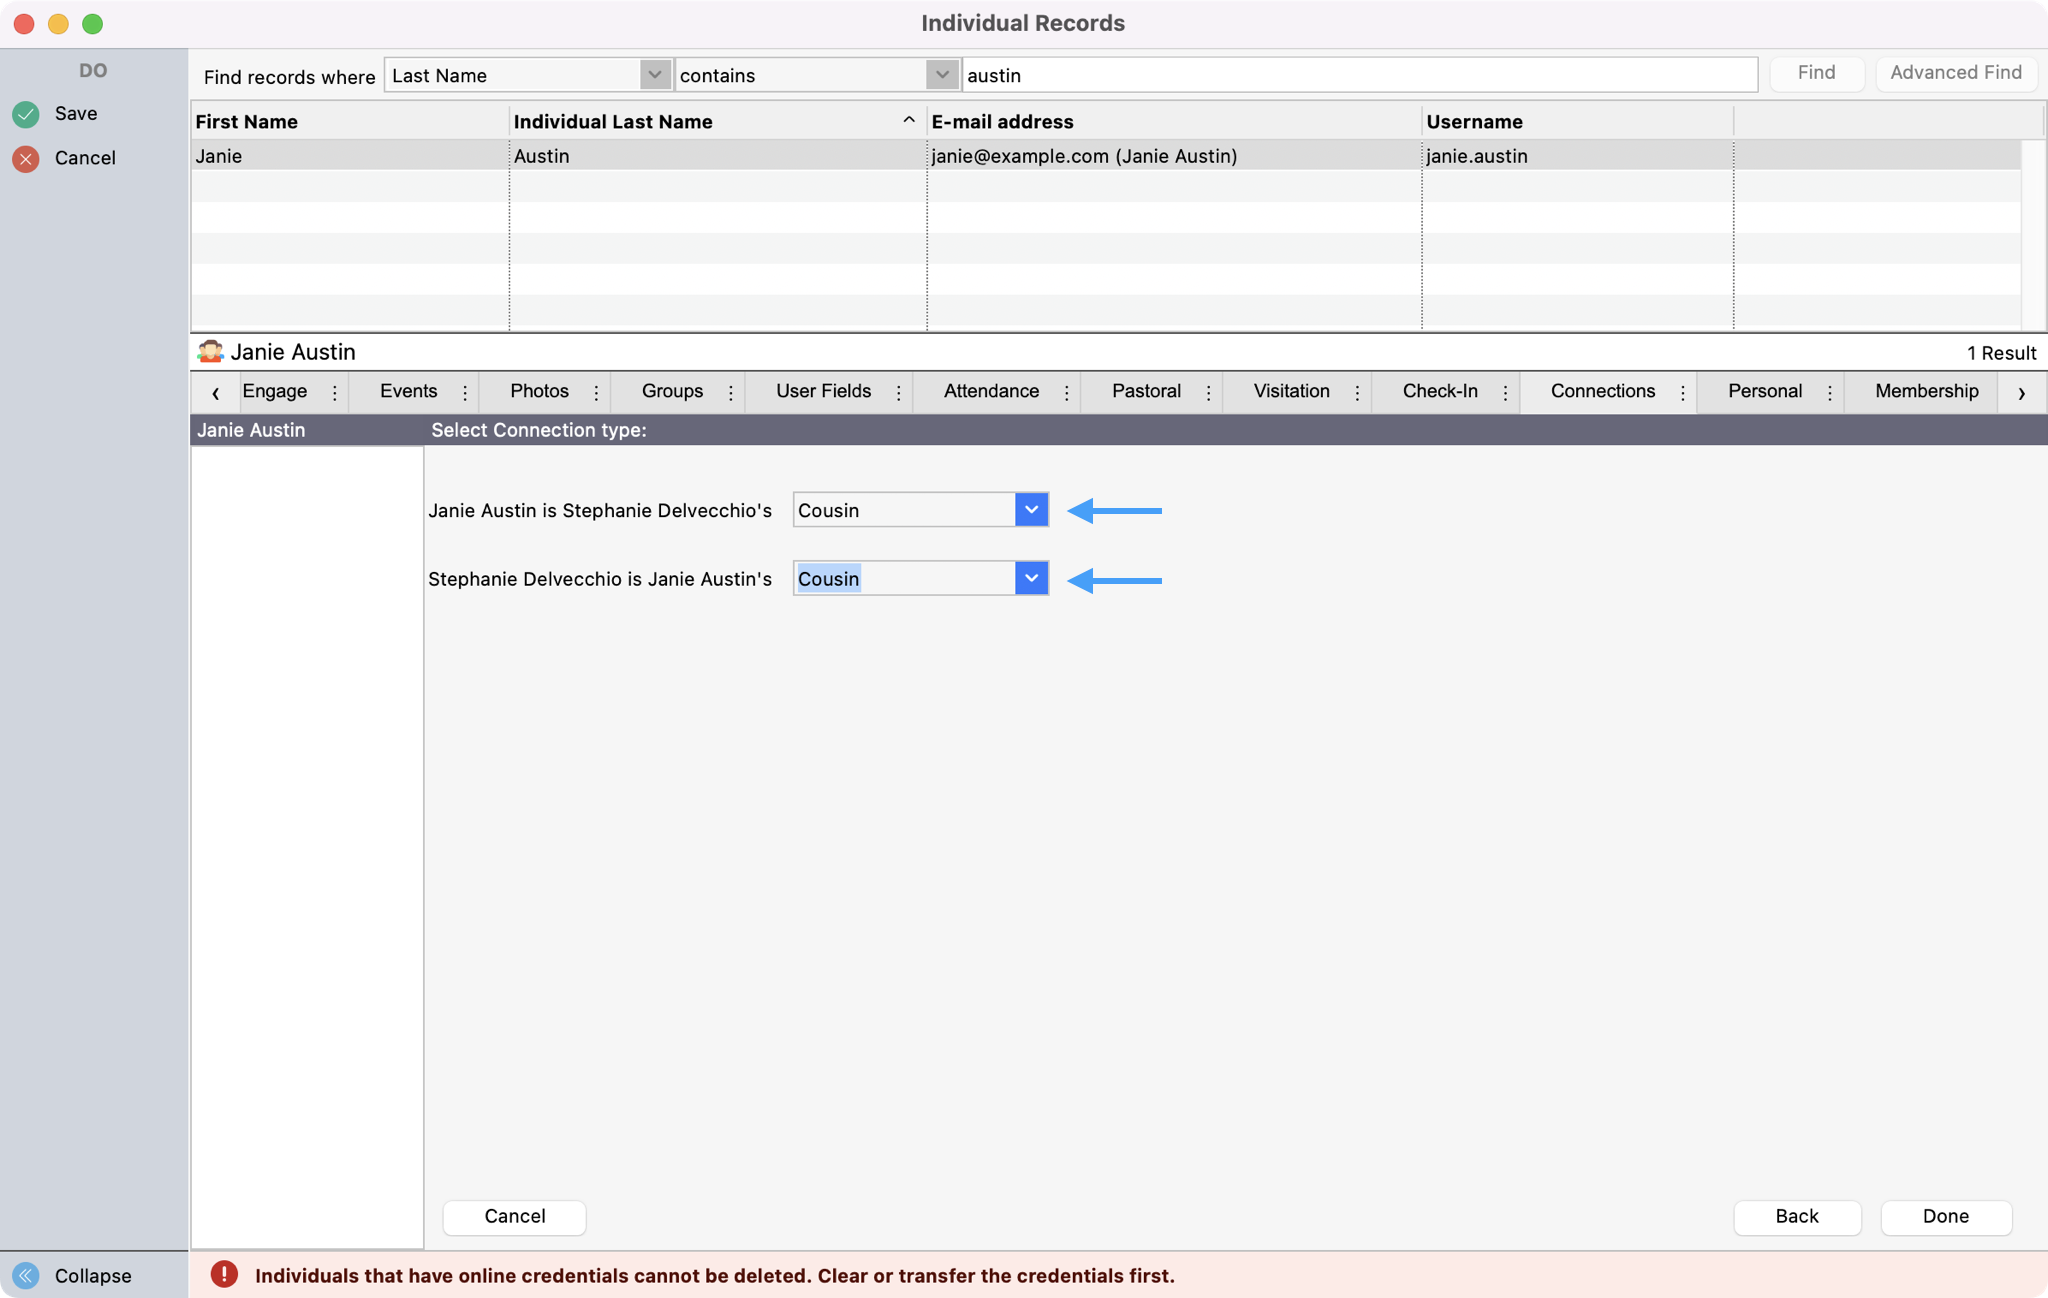This screenshot has width=2048, height=1298.
Task: Open the first Cousin connection dropdown
Action: [1031, 509]
